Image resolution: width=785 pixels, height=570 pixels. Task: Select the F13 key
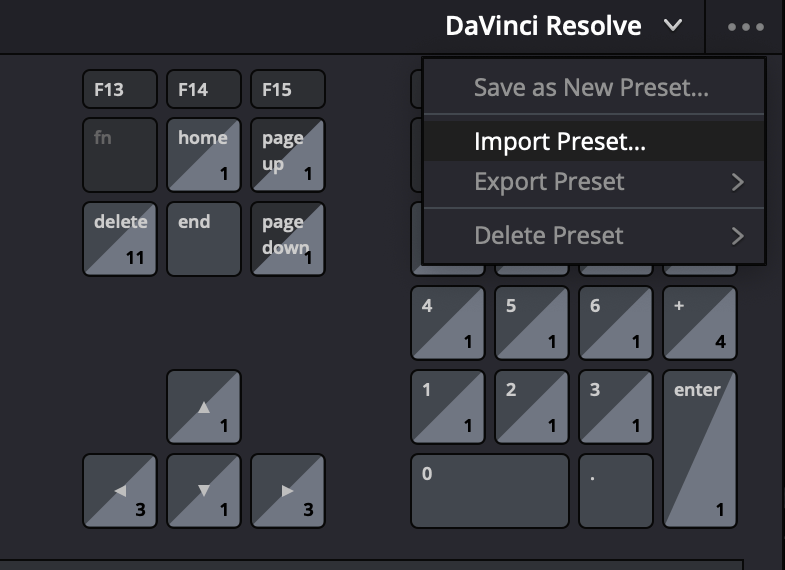point(120,89)
